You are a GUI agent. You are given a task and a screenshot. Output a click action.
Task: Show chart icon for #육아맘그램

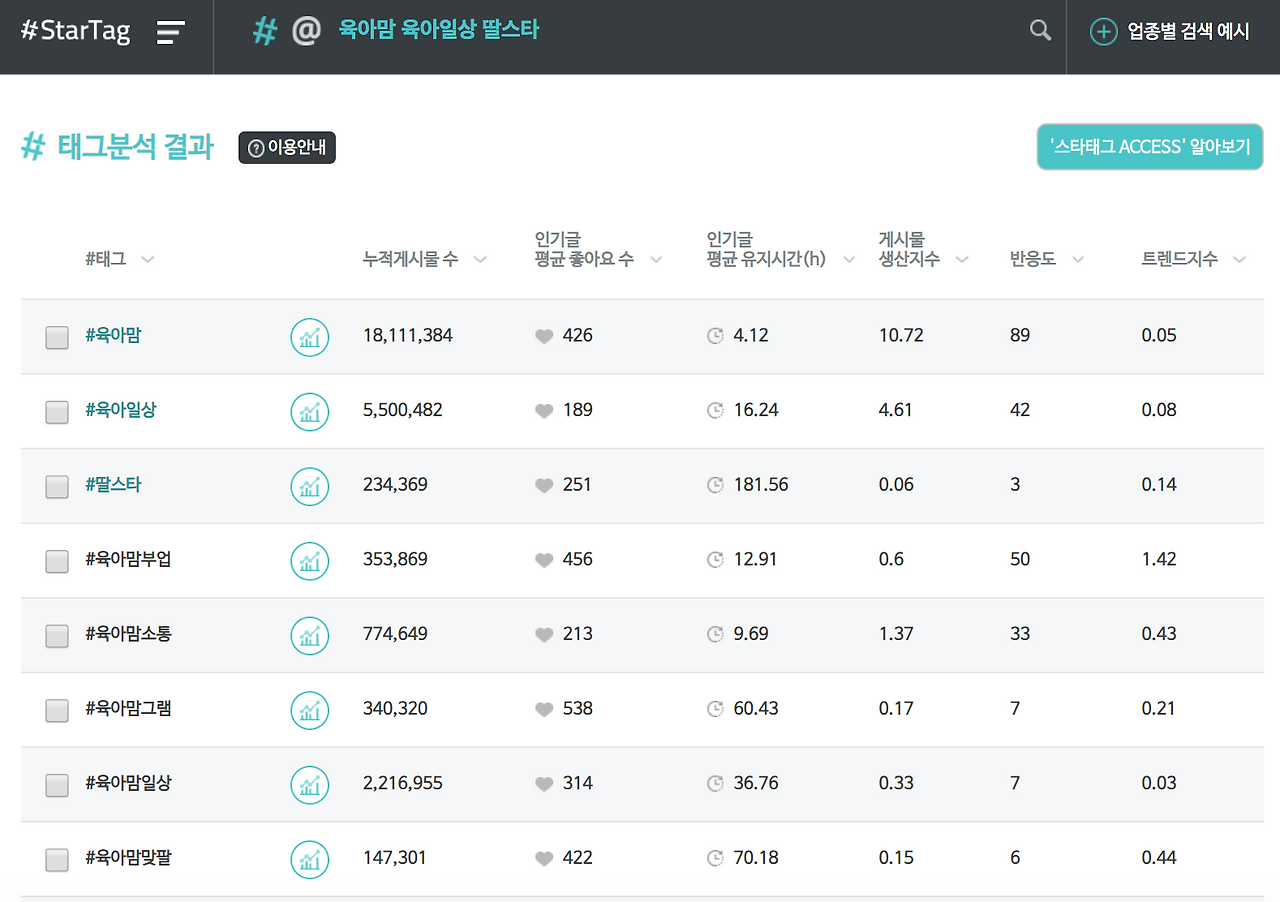click(310, 710)
